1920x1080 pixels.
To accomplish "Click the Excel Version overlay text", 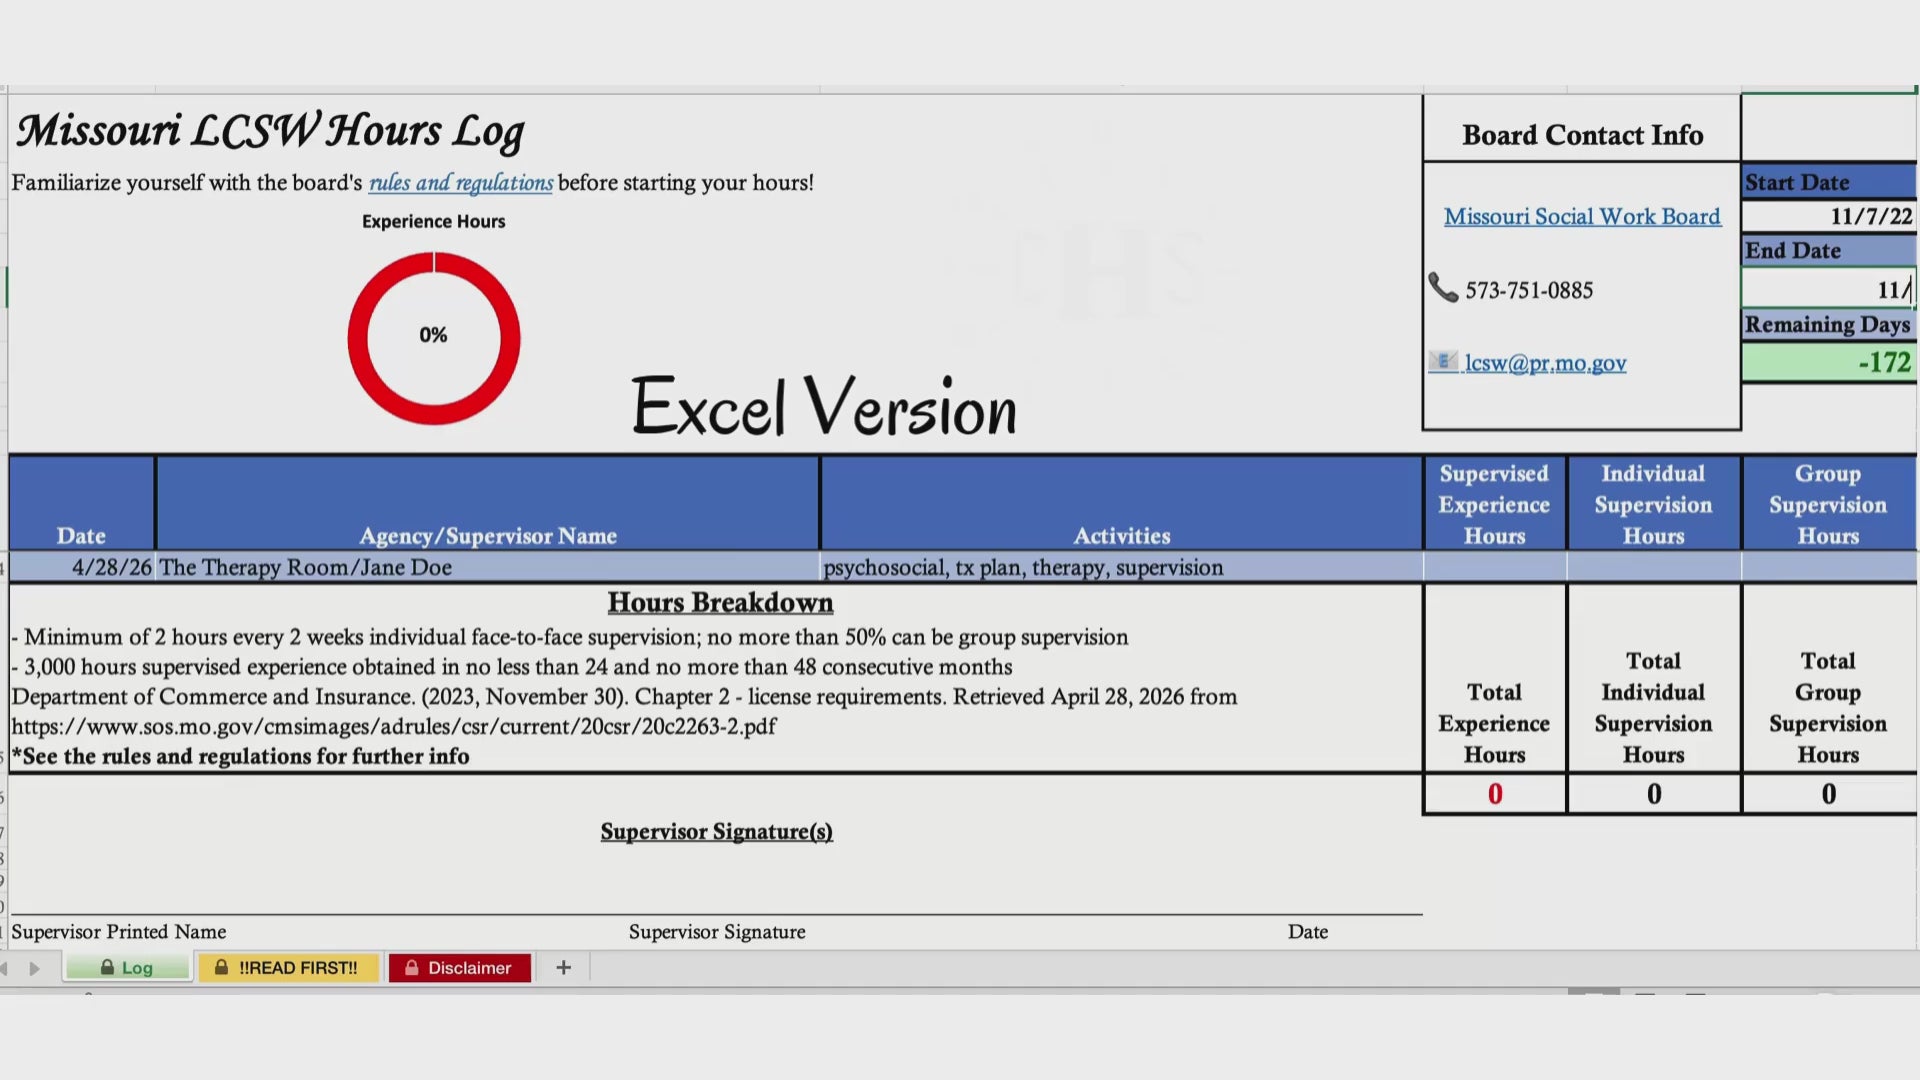I will pyautogui.click(x=824, y=407).
